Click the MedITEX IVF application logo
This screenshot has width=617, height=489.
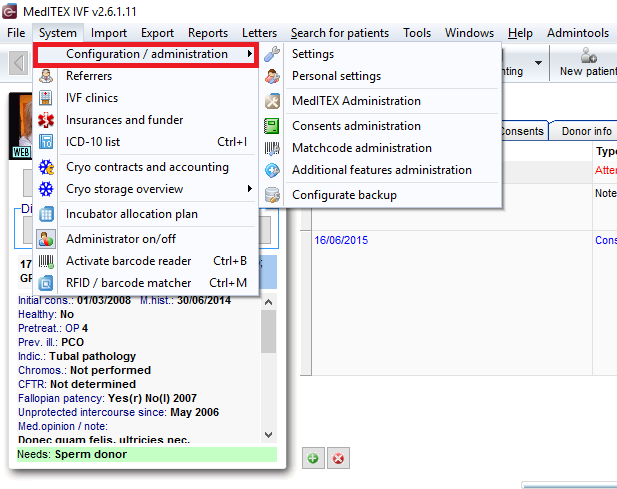9,11
